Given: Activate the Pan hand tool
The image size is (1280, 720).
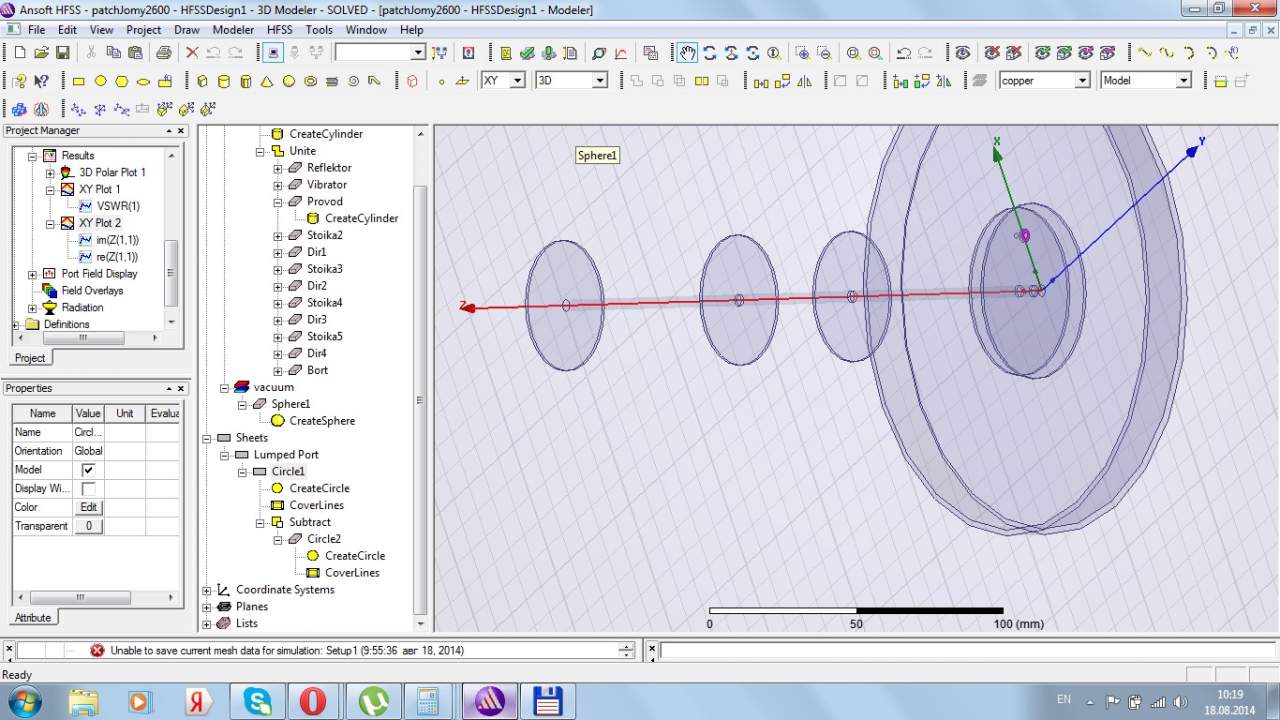Looking at the screenshot, I should (687, 53).
